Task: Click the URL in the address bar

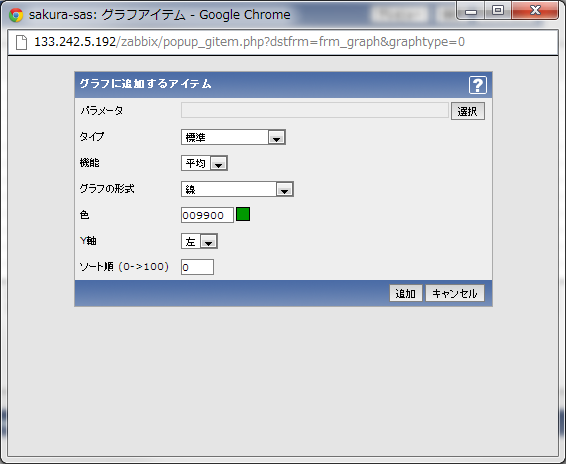Action: point(249,42)
